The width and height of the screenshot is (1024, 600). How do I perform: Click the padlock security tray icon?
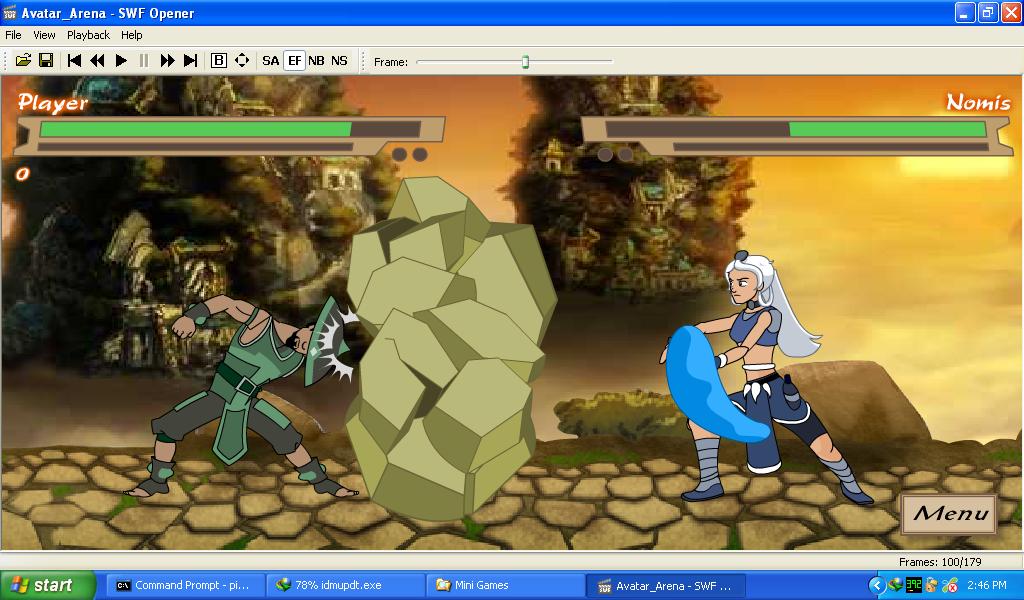click(x=931, y=585)
